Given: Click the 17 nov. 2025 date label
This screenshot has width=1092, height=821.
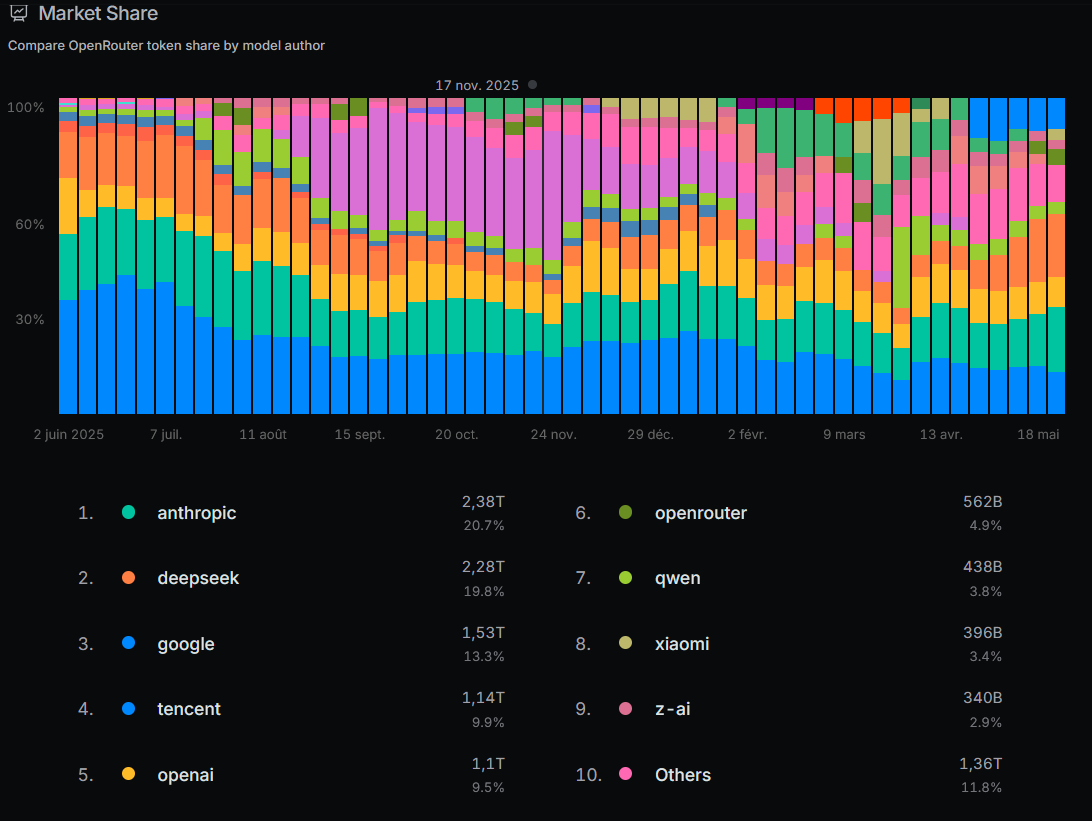Looking at the screenshot, I should (x=477, y=85).
